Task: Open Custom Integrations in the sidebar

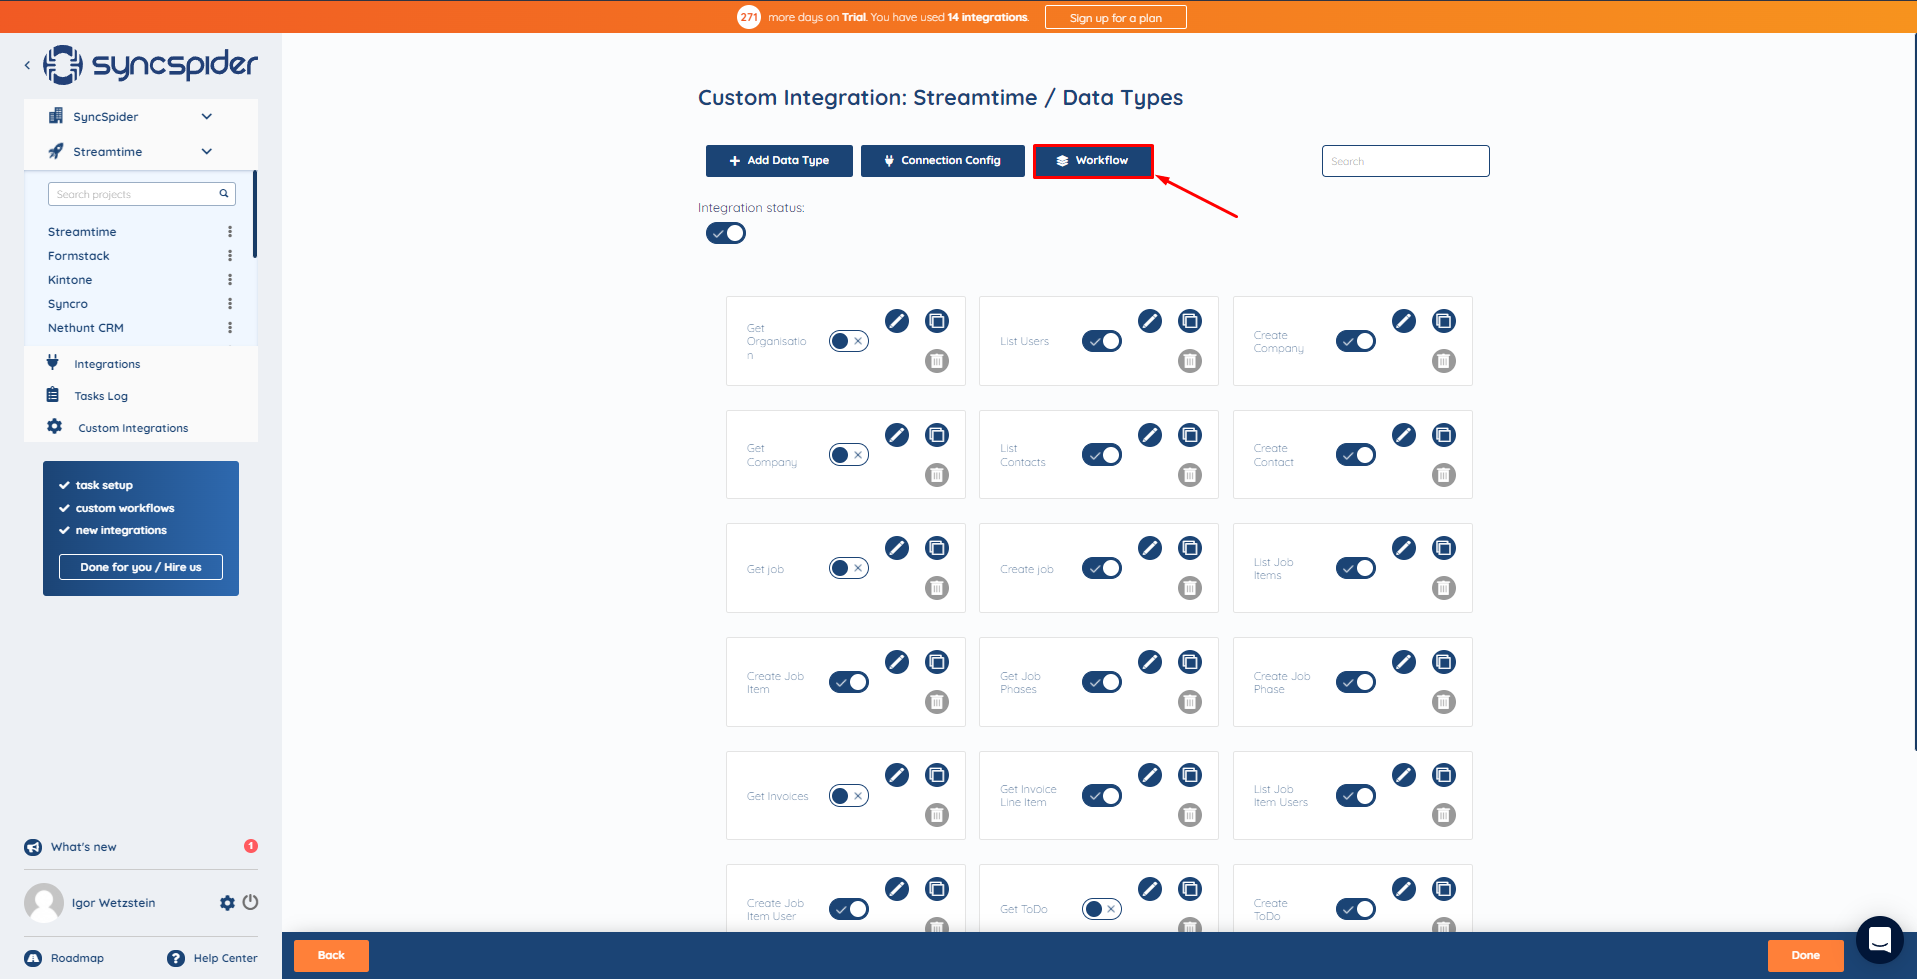Action: click(133, 428)
